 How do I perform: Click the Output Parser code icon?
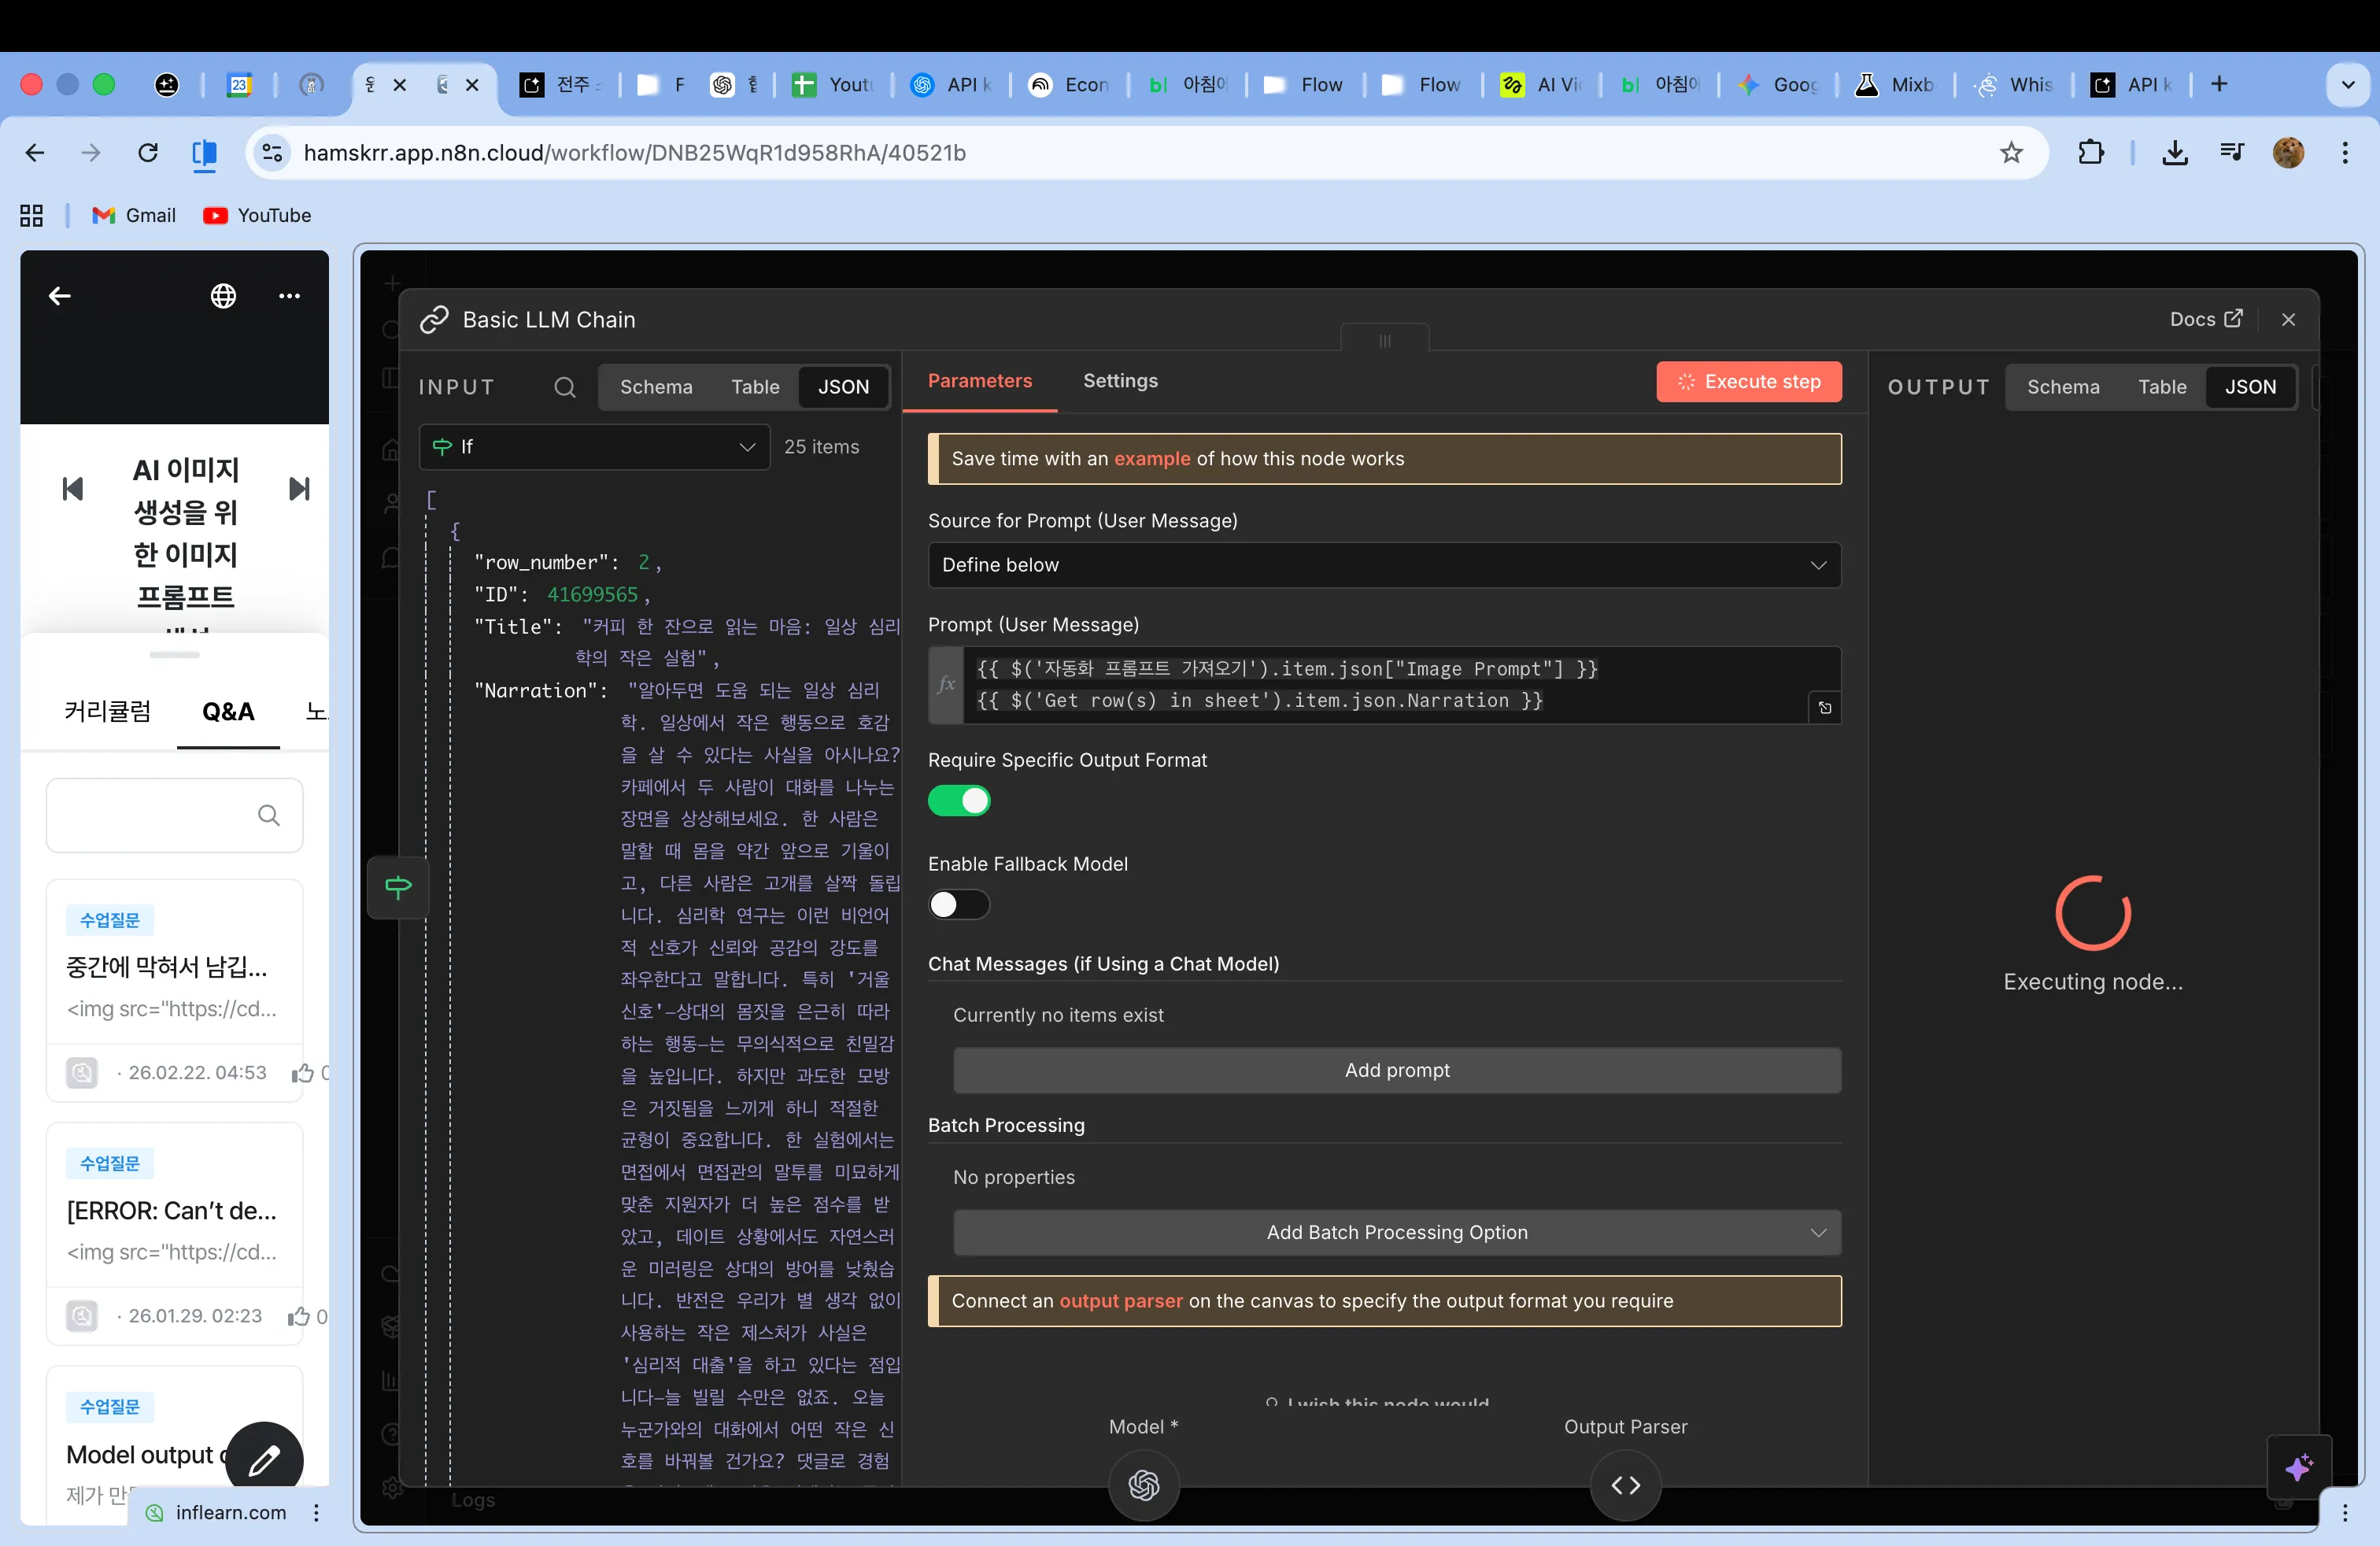coord(1625,1485)
